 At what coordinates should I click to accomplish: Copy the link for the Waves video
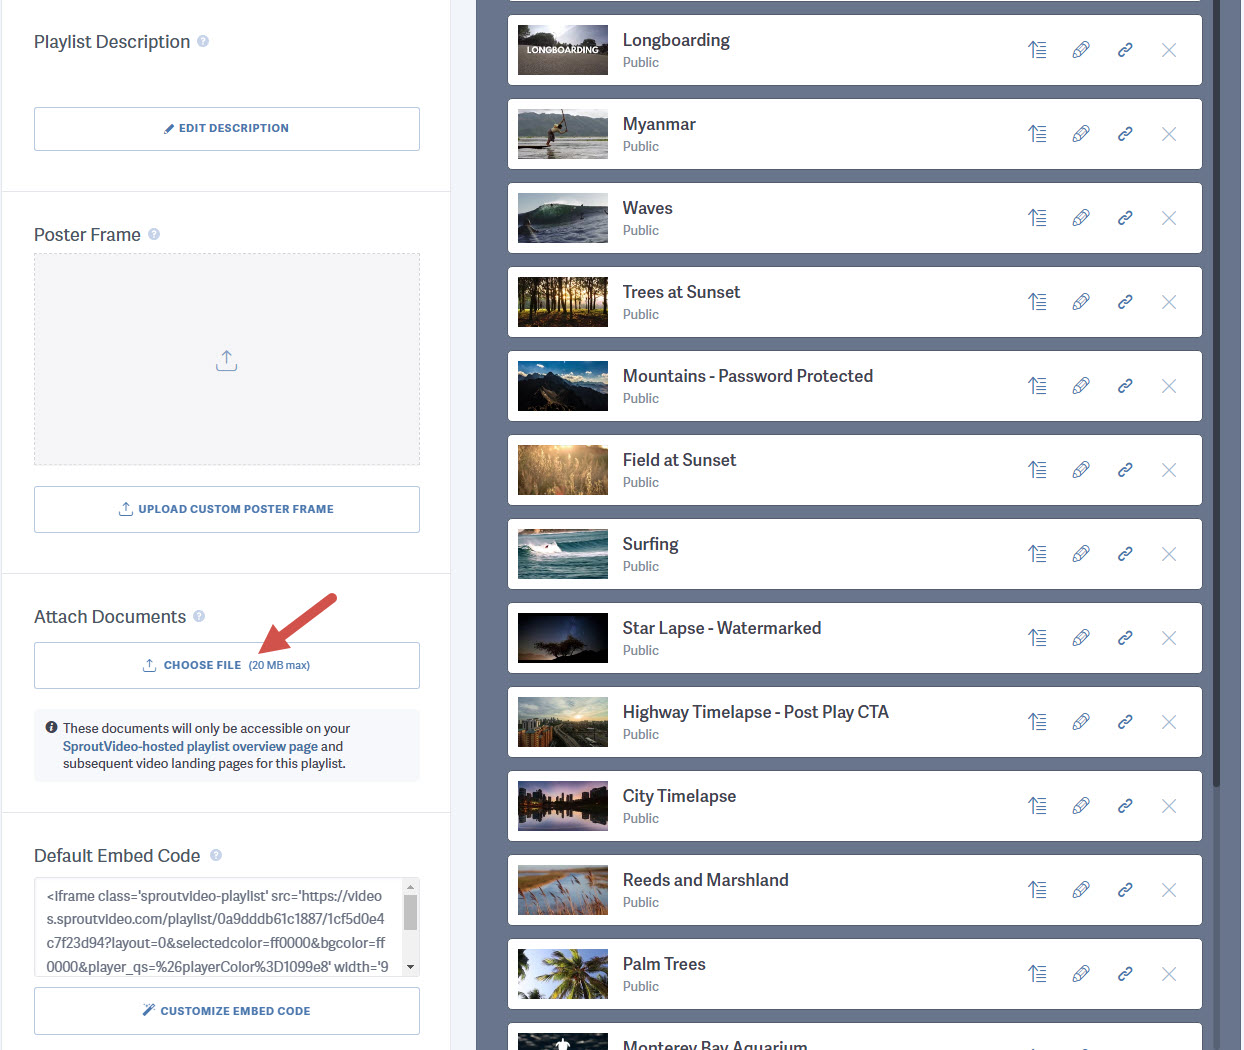coord(1125,217)
